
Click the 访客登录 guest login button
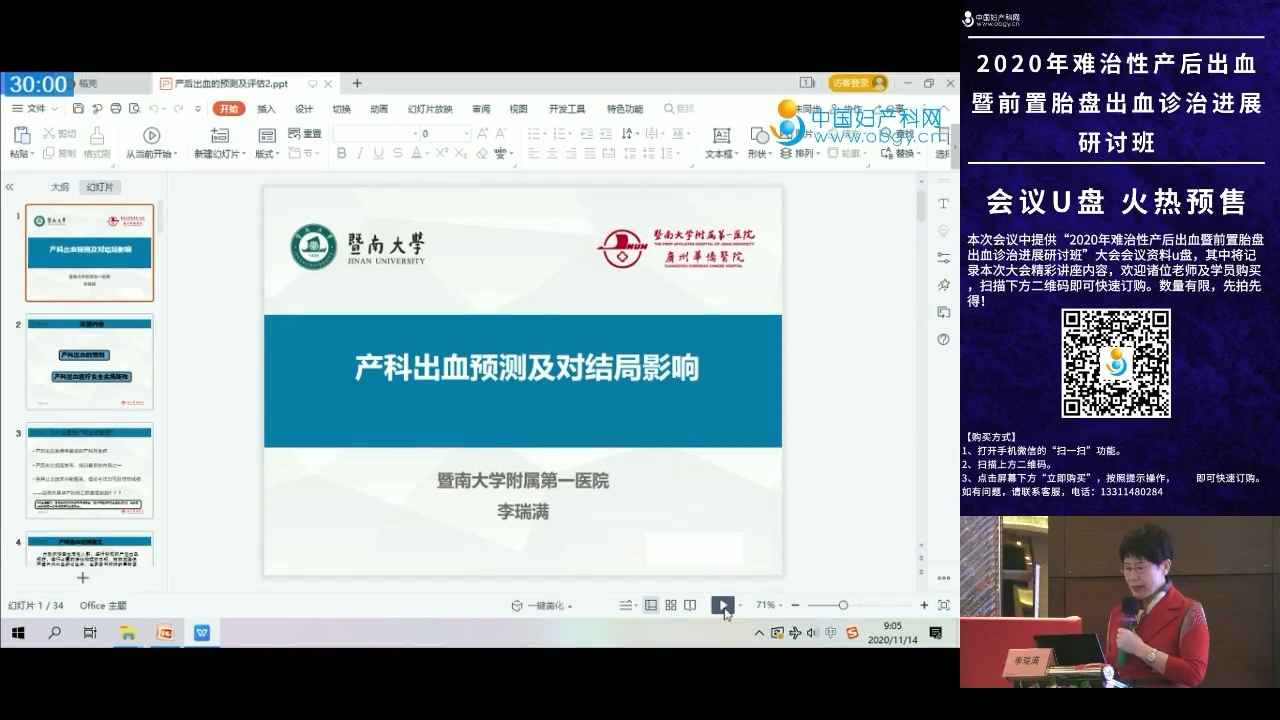pyautogui.click(x=857, y=83)
